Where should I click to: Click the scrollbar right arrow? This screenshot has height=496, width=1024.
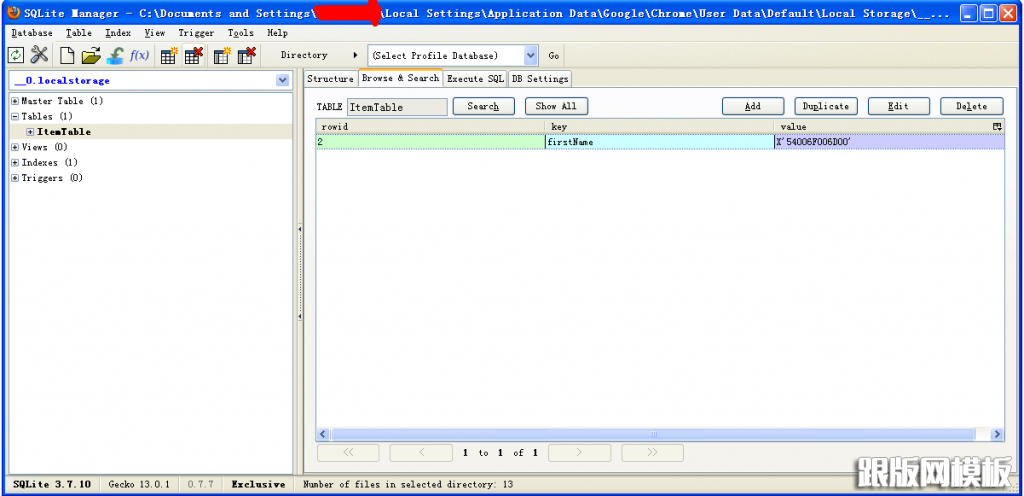point(997,434)
